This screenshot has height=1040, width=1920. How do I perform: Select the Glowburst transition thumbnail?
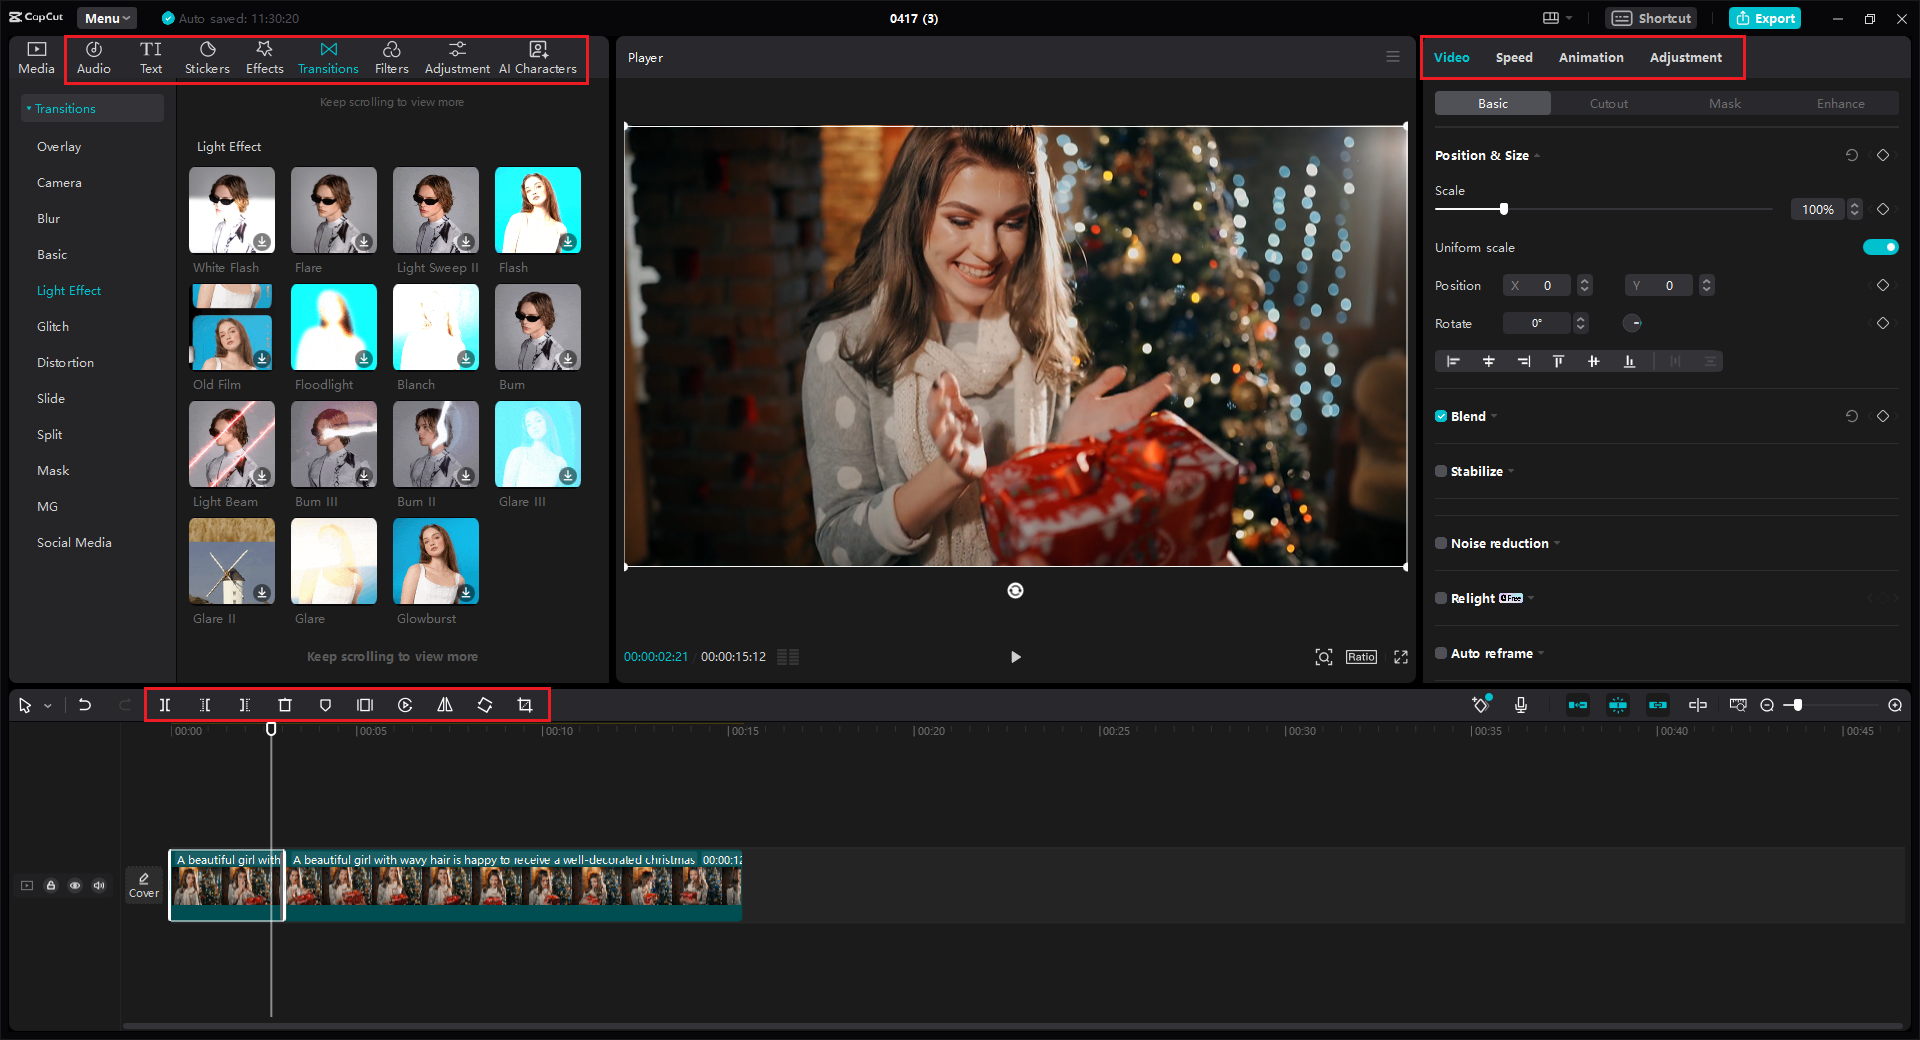coord(435,561)
